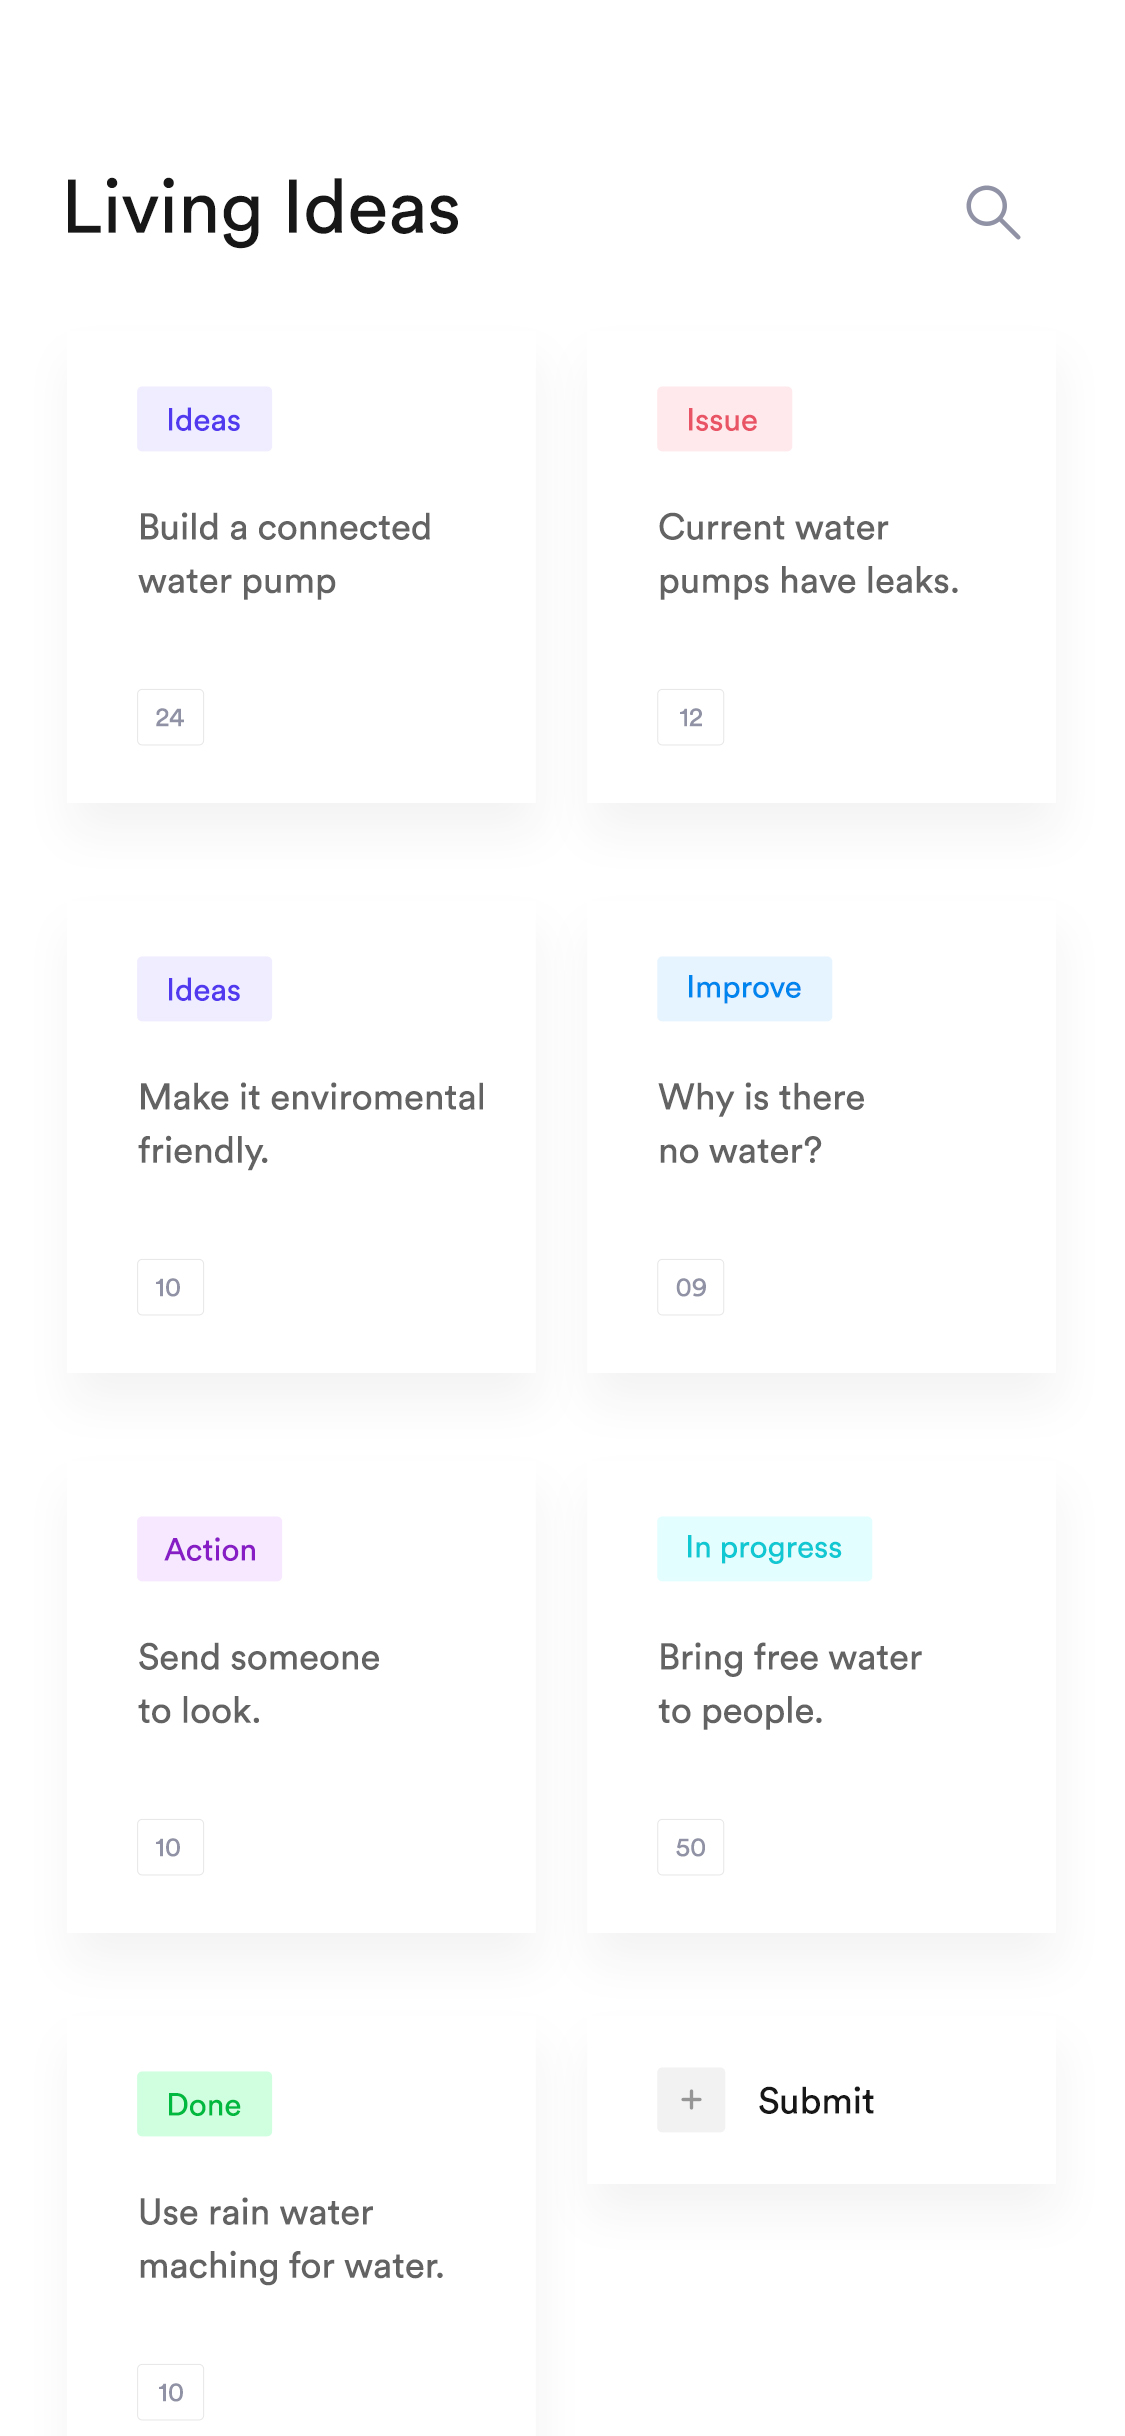Select the Issue tag label
This screenshot has height=2436, width=1125.
click(724, 419)
